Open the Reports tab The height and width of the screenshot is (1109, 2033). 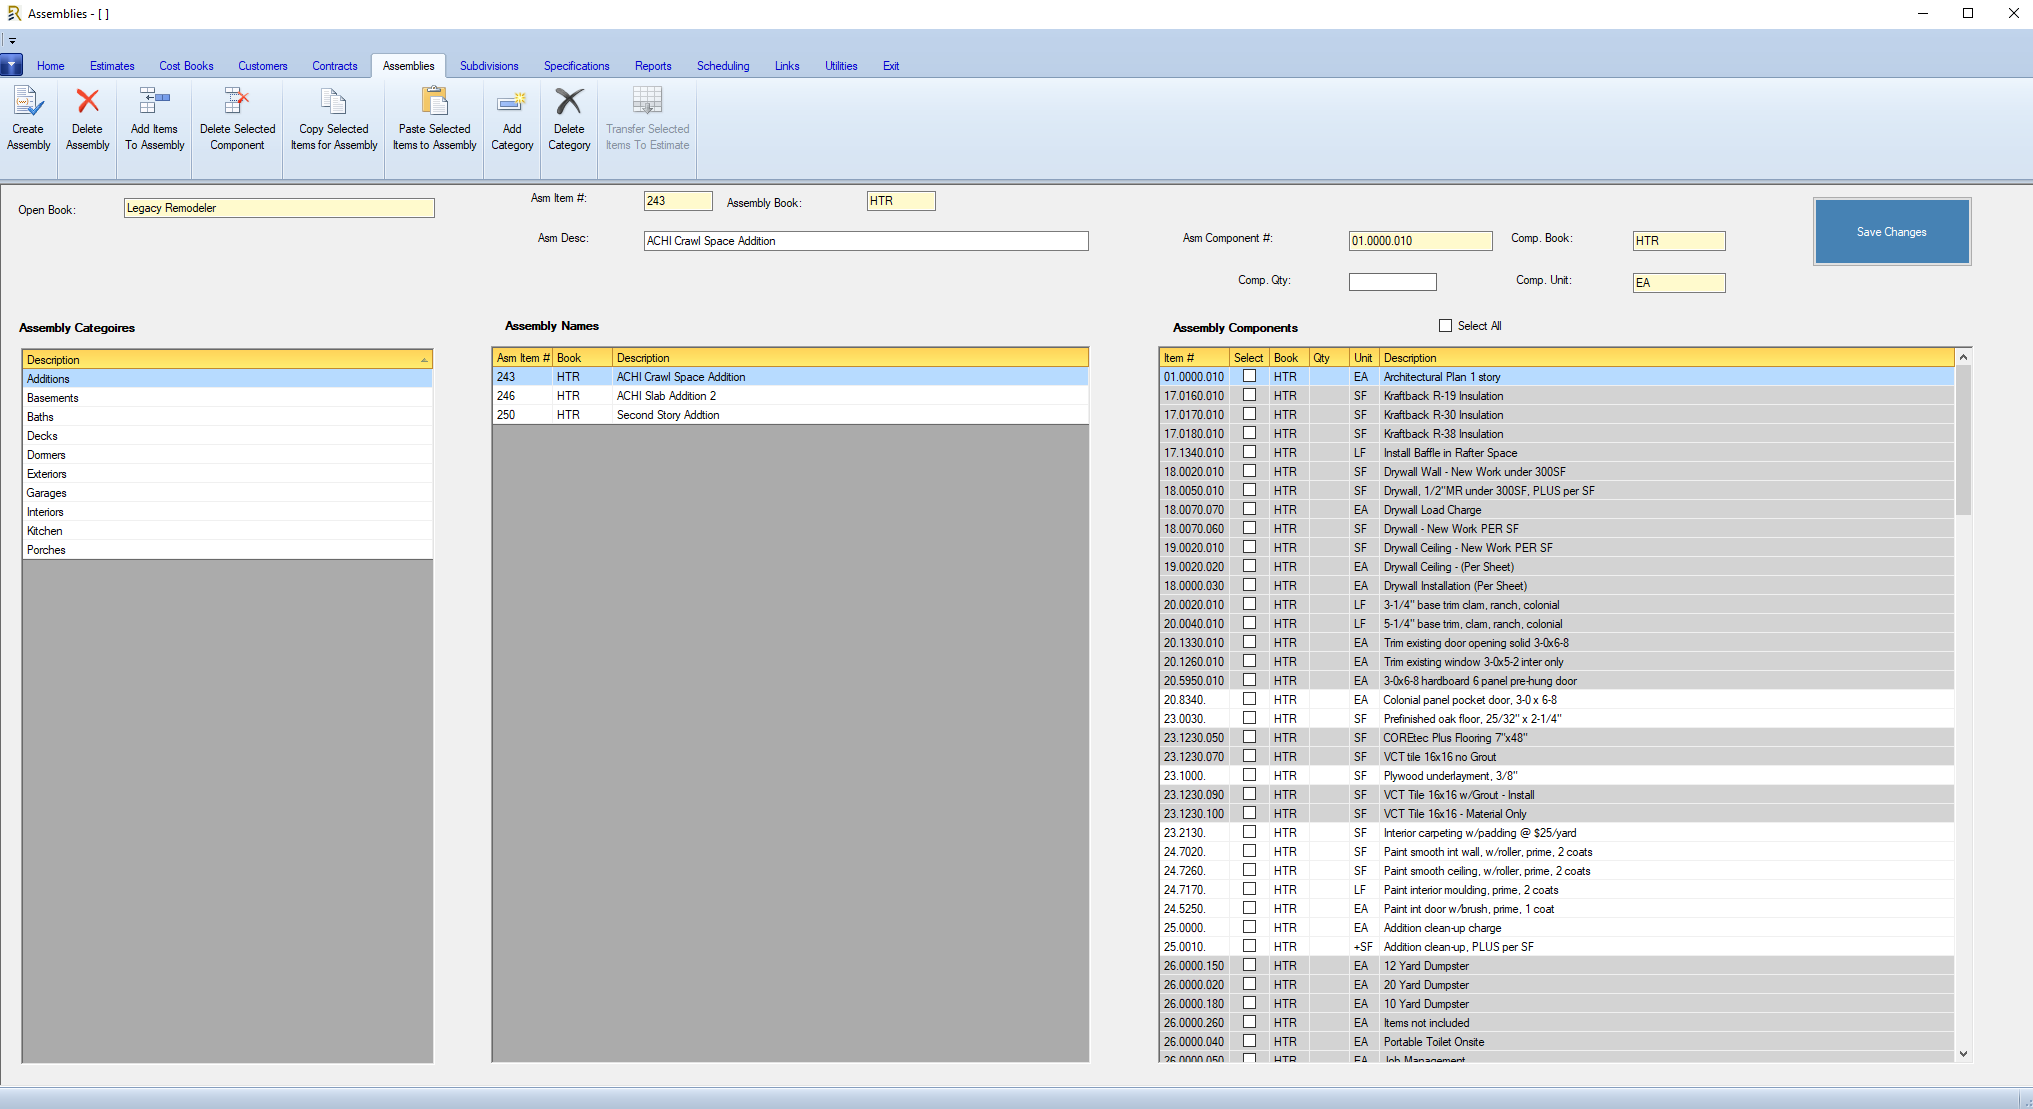coord(653,66)
